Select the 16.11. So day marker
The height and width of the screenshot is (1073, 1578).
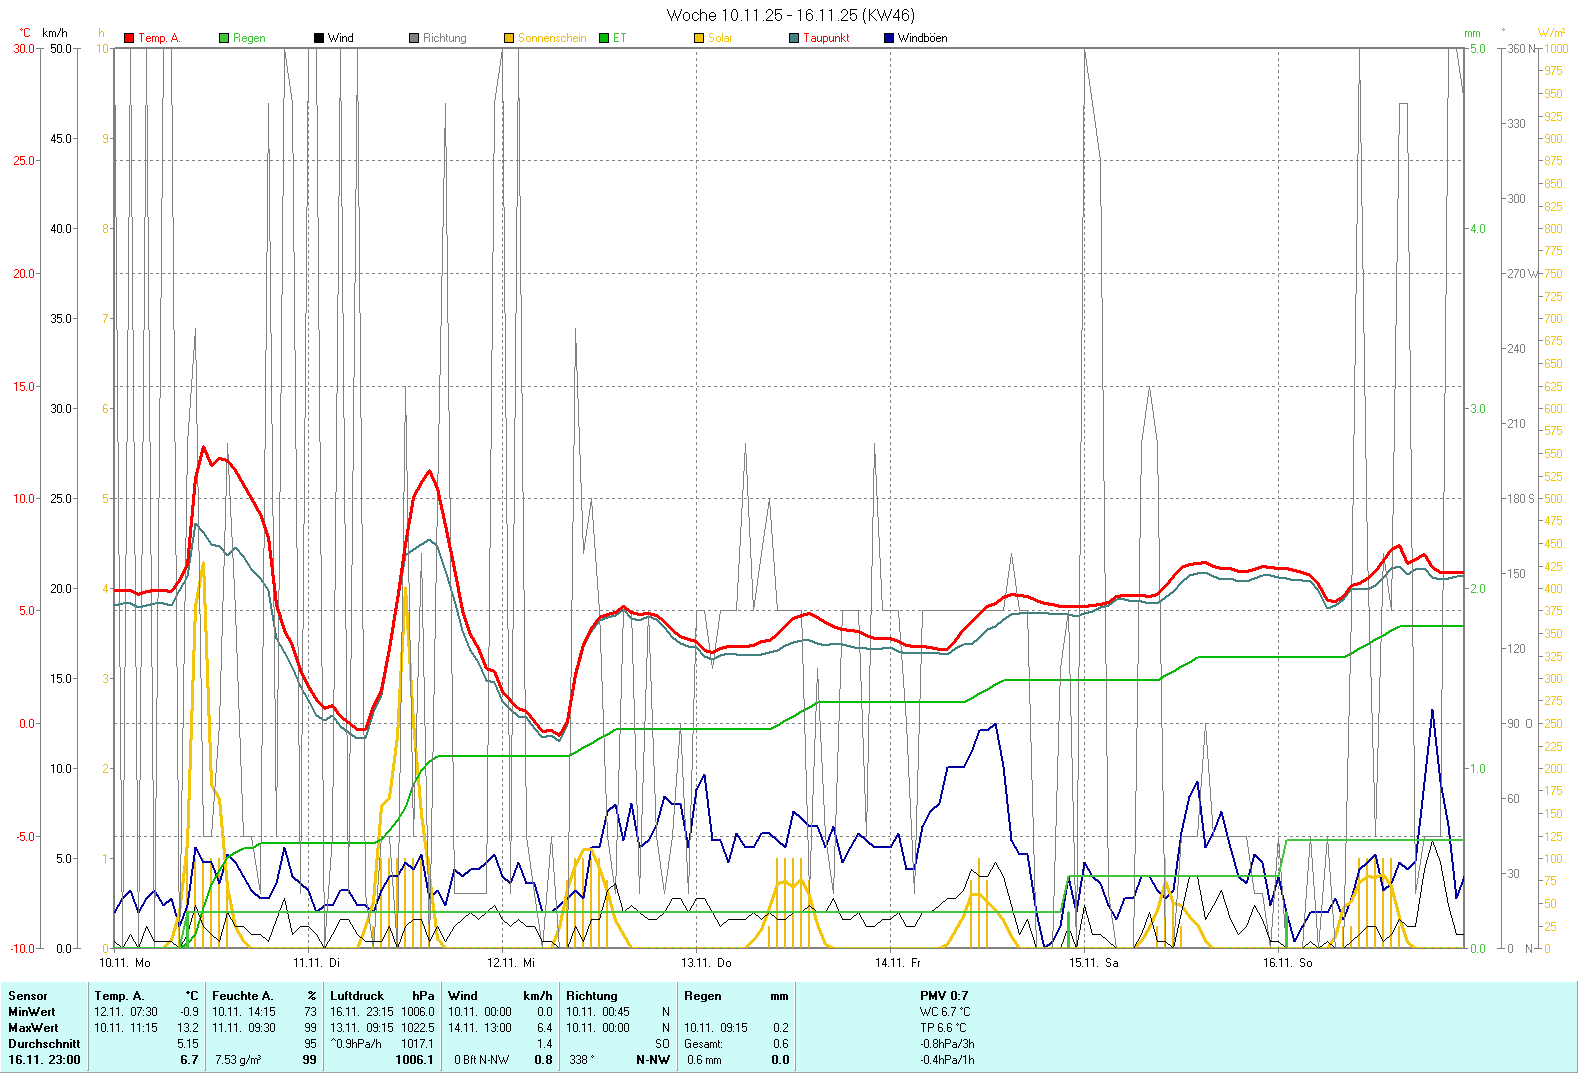pyautogui.click(x=1287, y=963)
